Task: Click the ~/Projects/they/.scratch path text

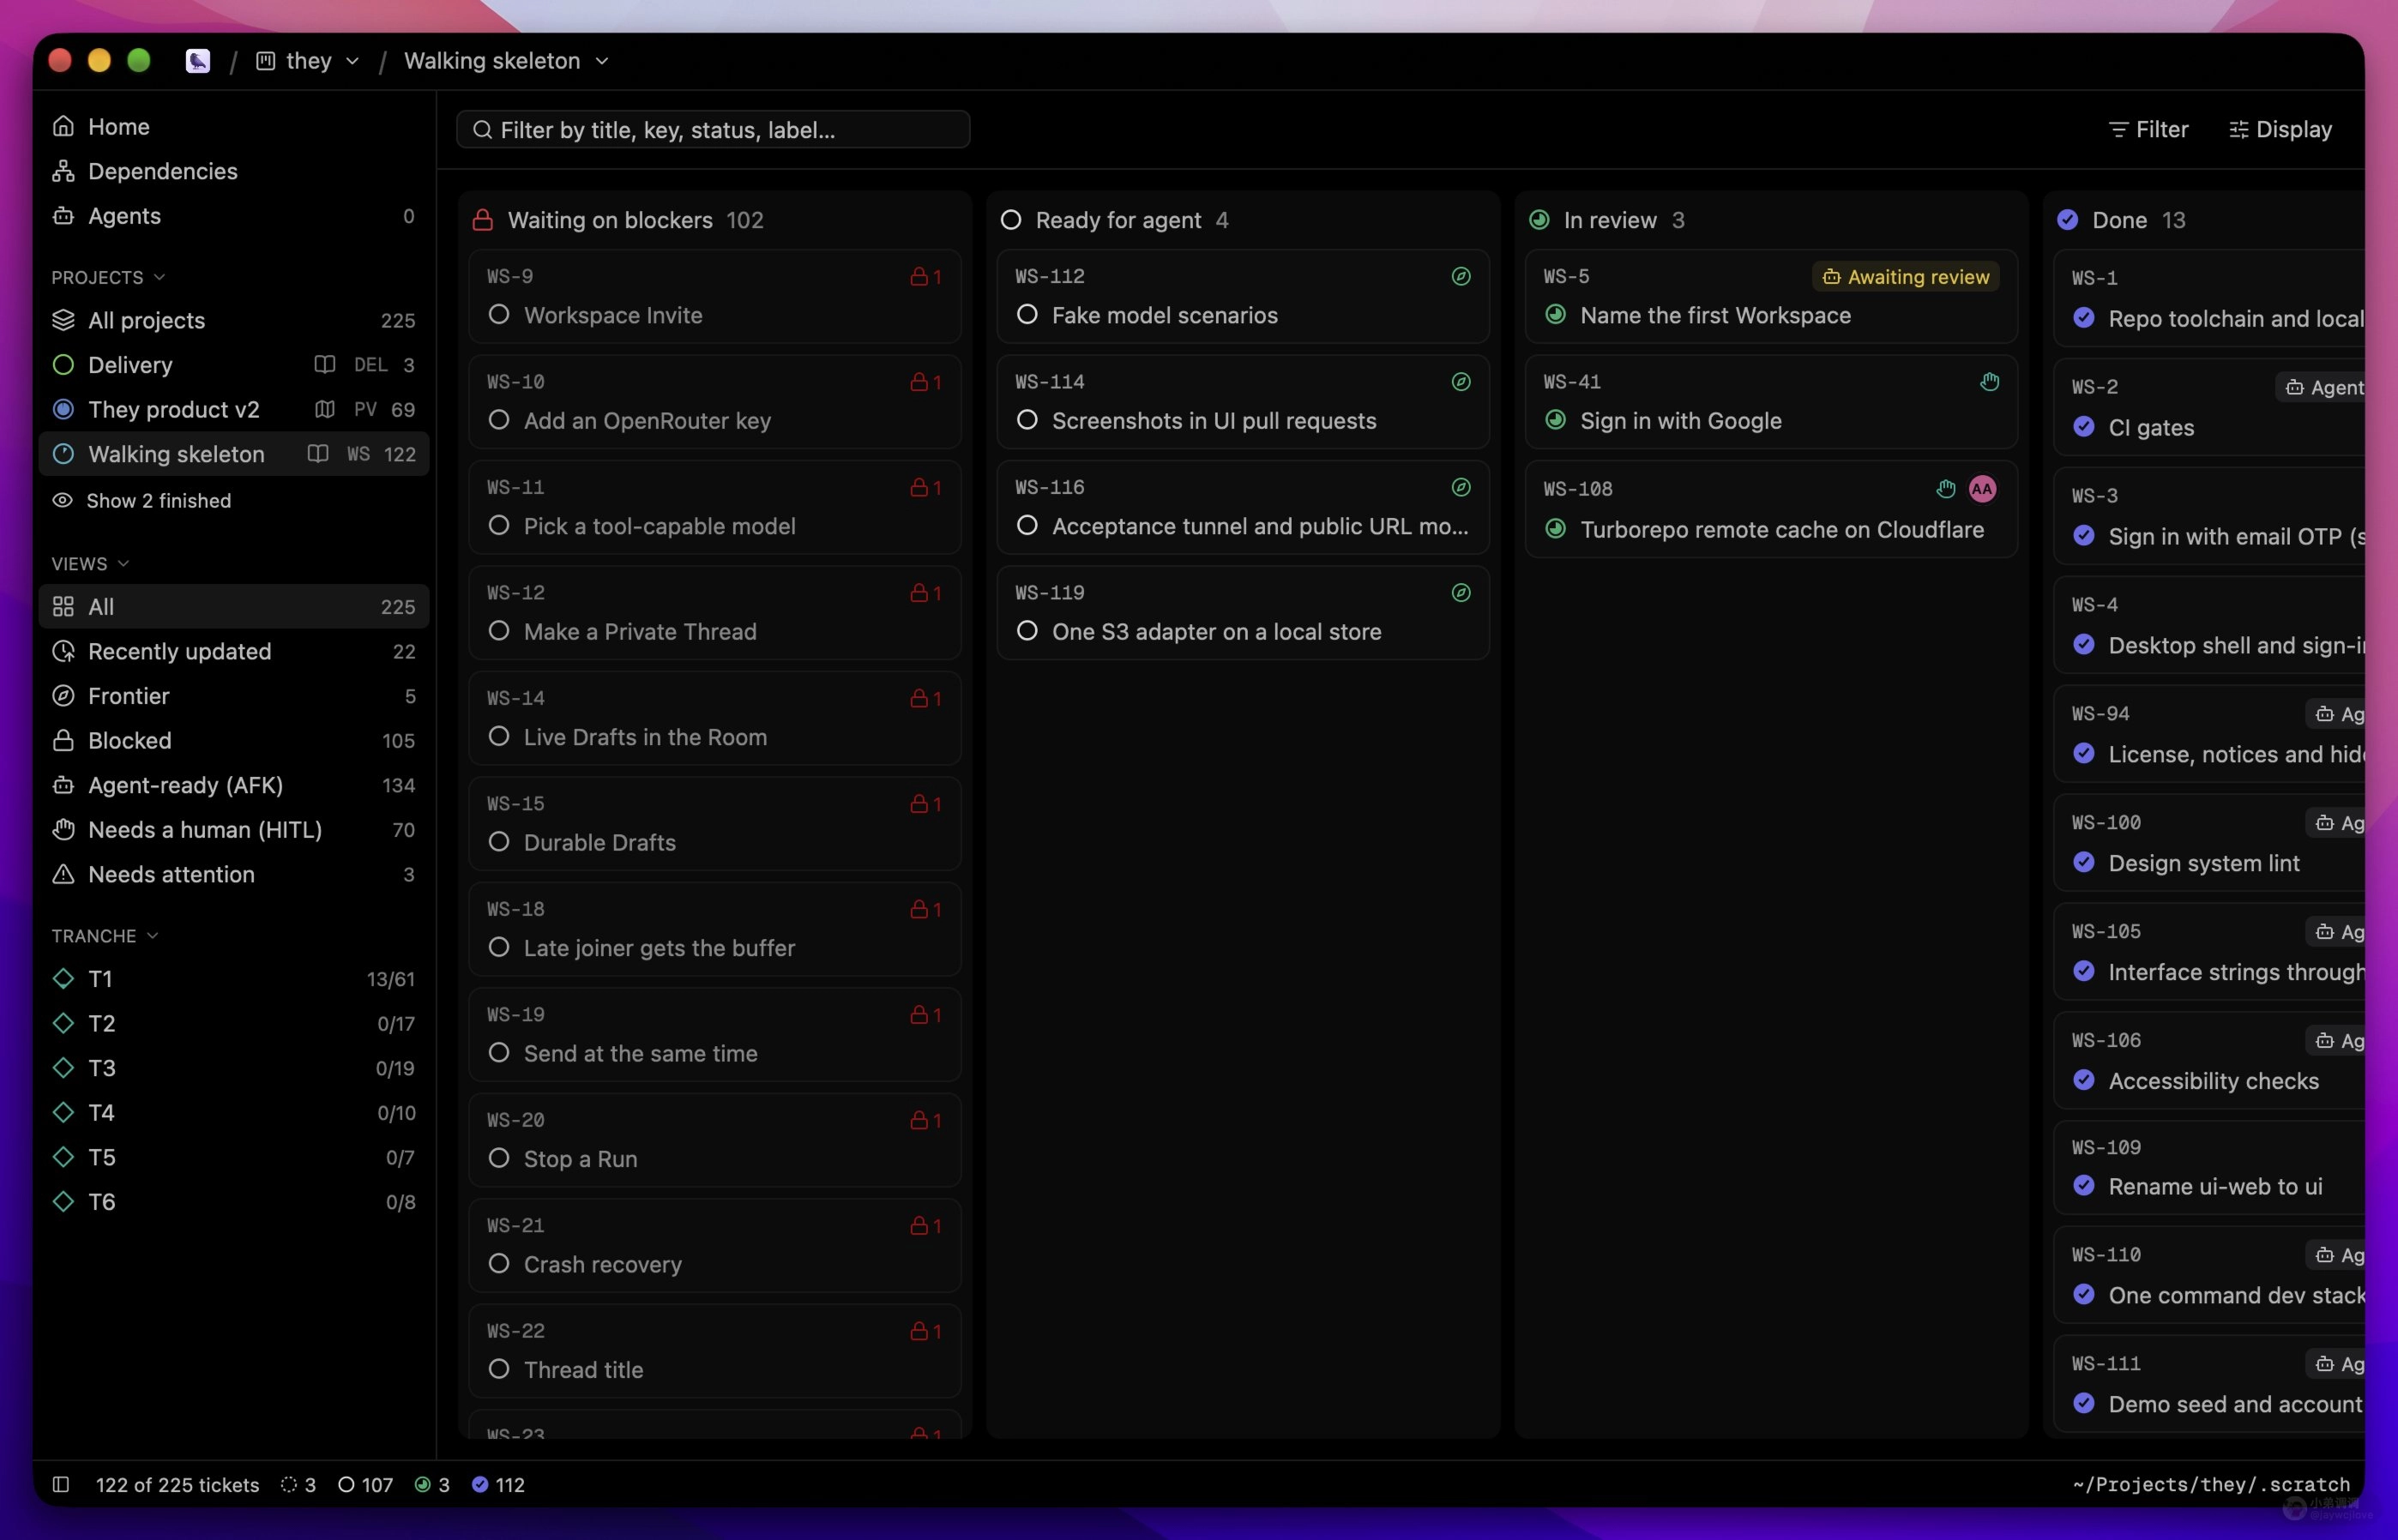Action: 2211,1485
